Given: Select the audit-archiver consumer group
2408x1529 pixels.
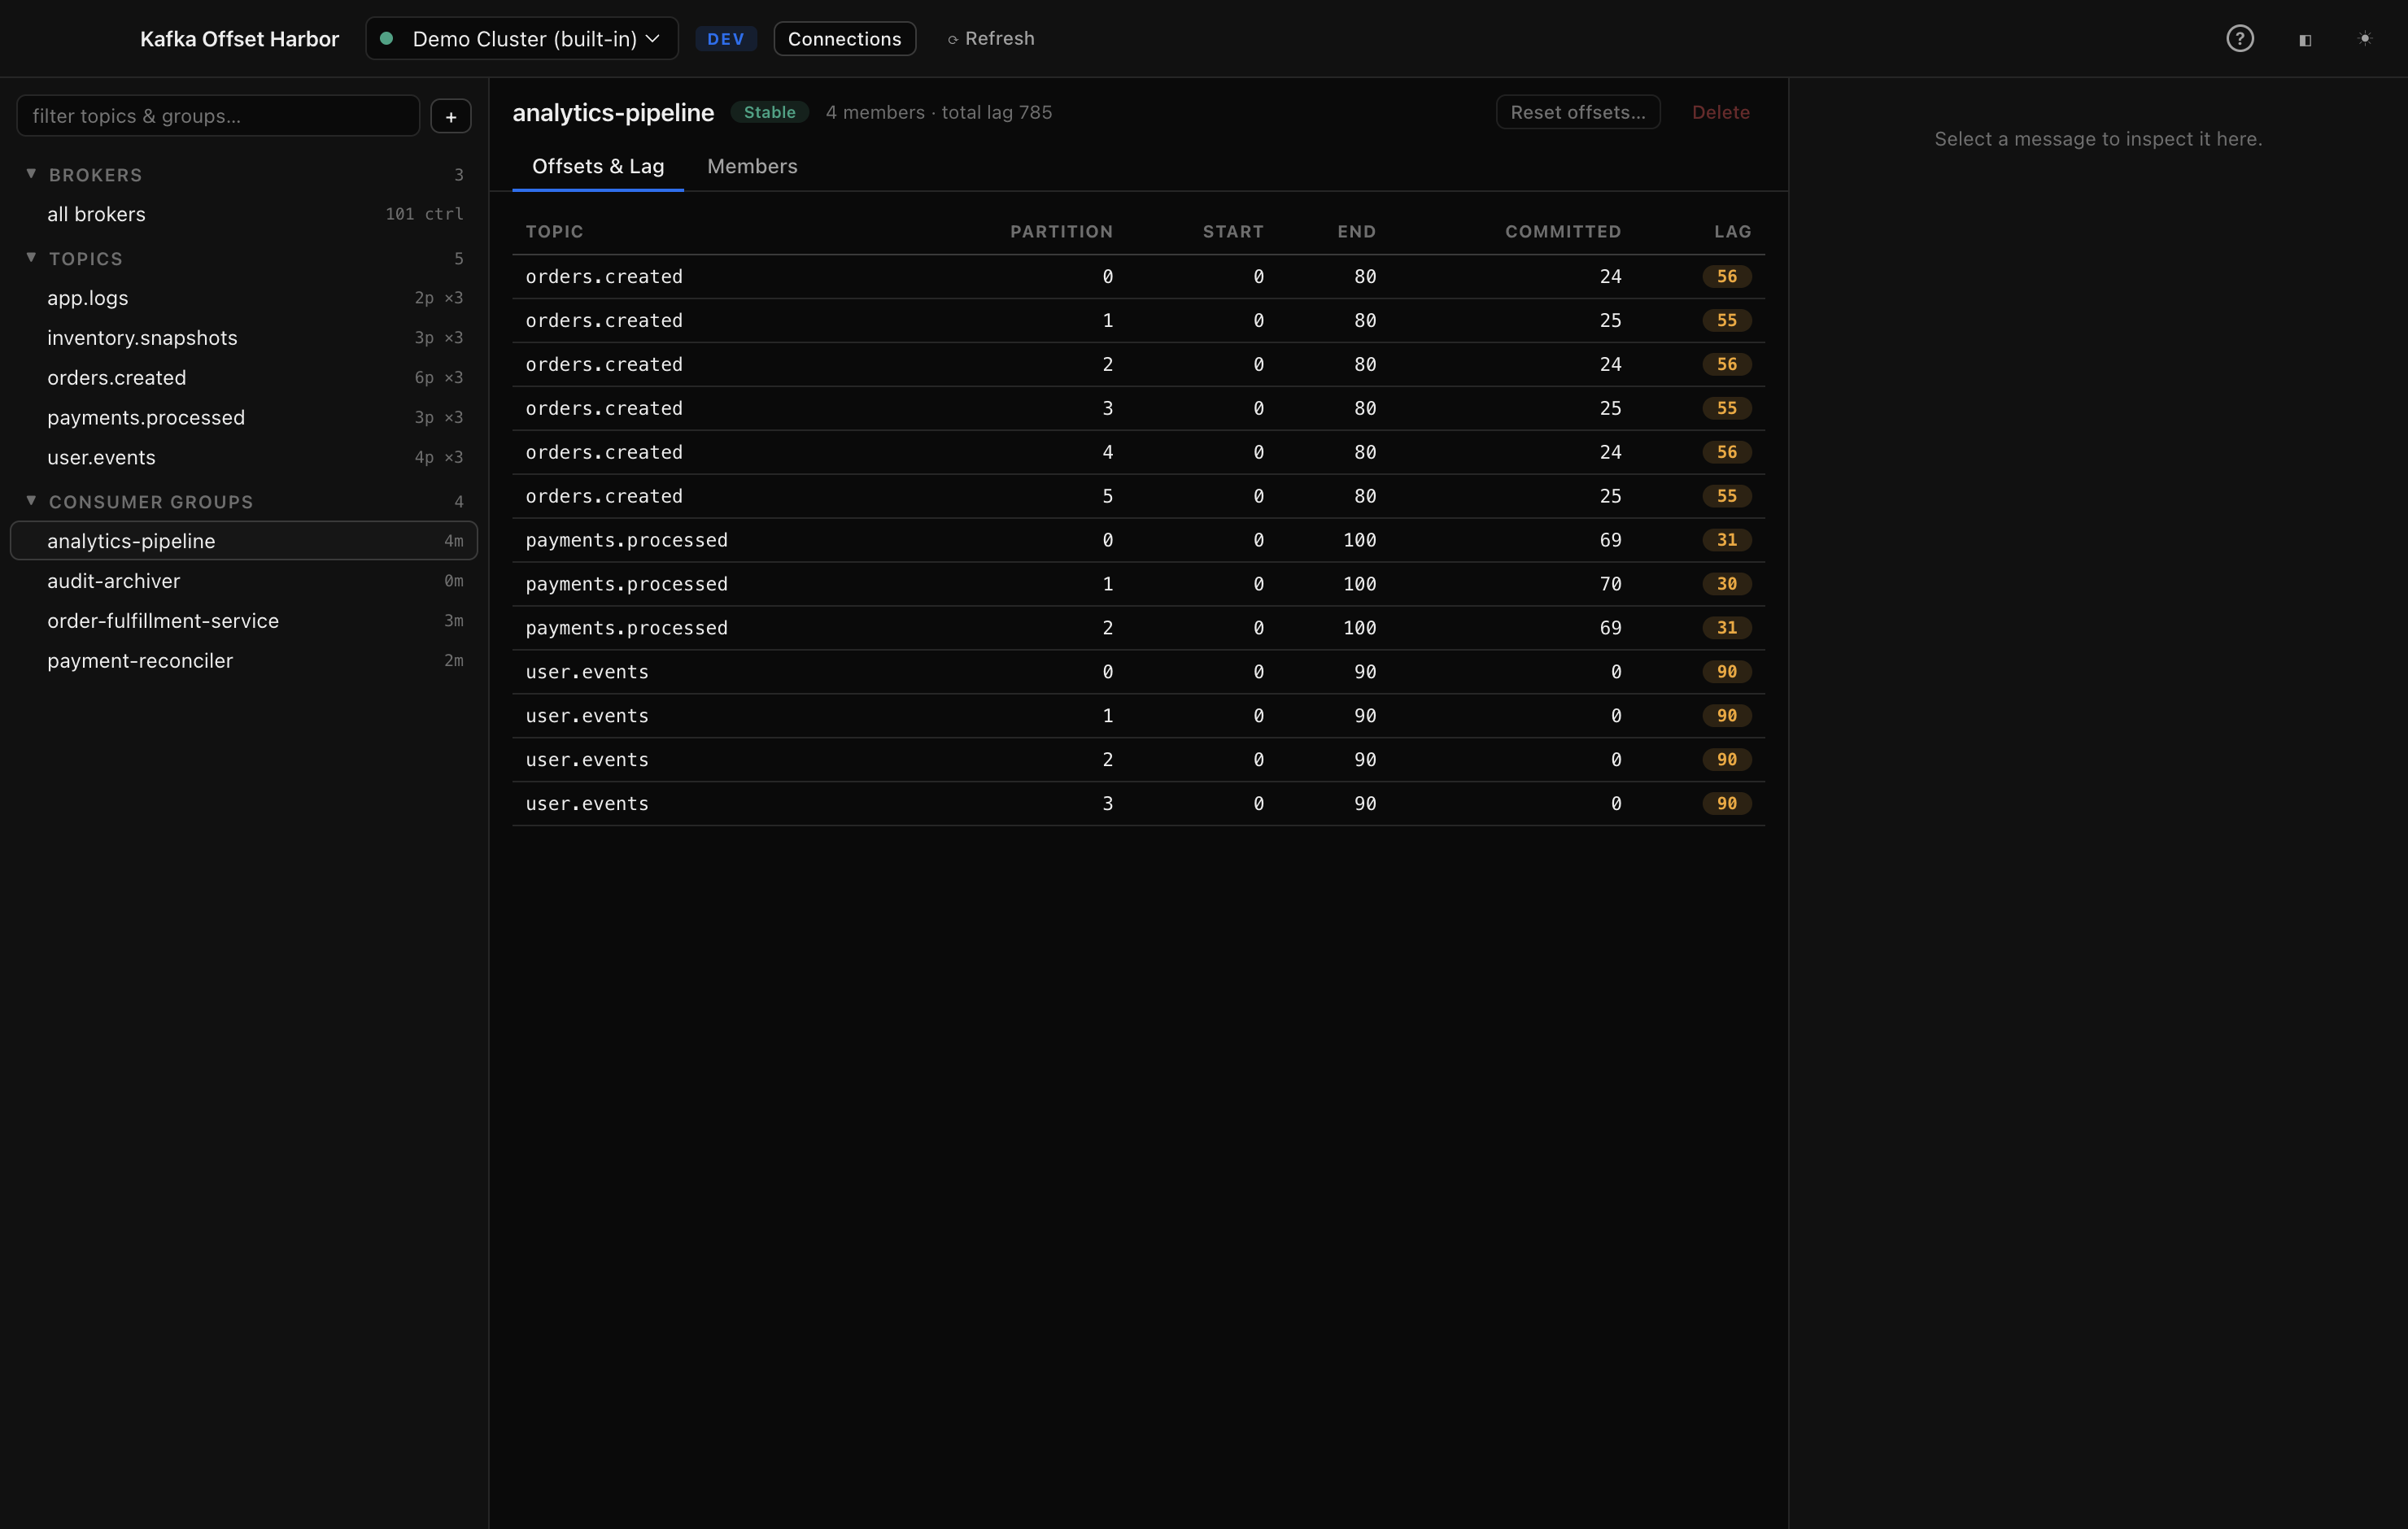Looking at the screenshot, I should (x=244, y=581).
